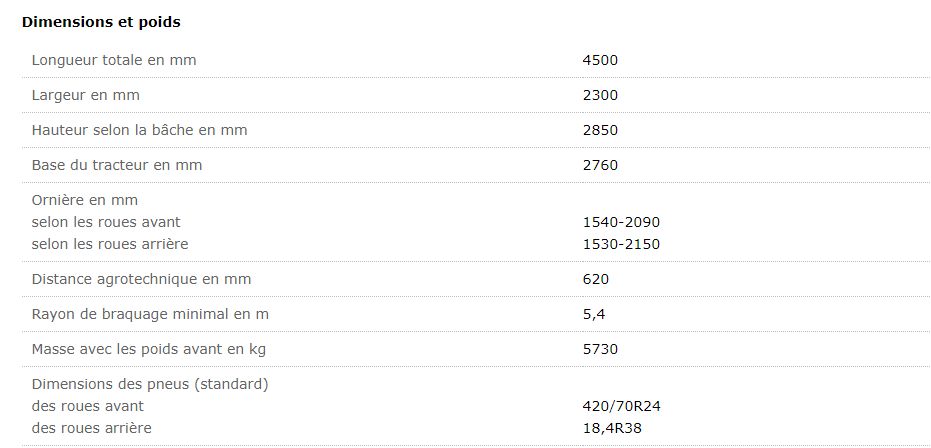Image resolution: width=931 pixels, height=448 pixels.
Task: Click the 1540-2090 front track value
Action: [x=621, y=222]
